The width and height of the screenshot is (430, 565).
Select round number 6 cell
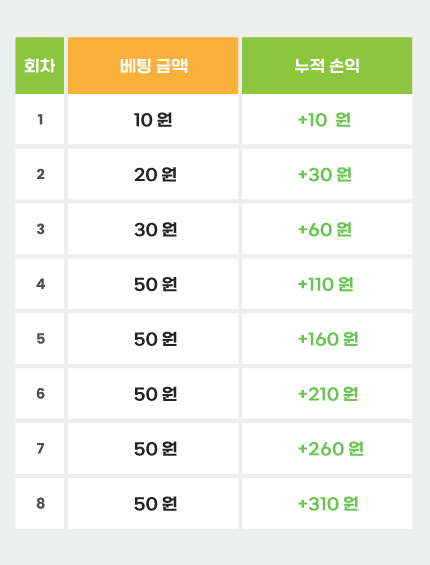(x=40, y=393)
